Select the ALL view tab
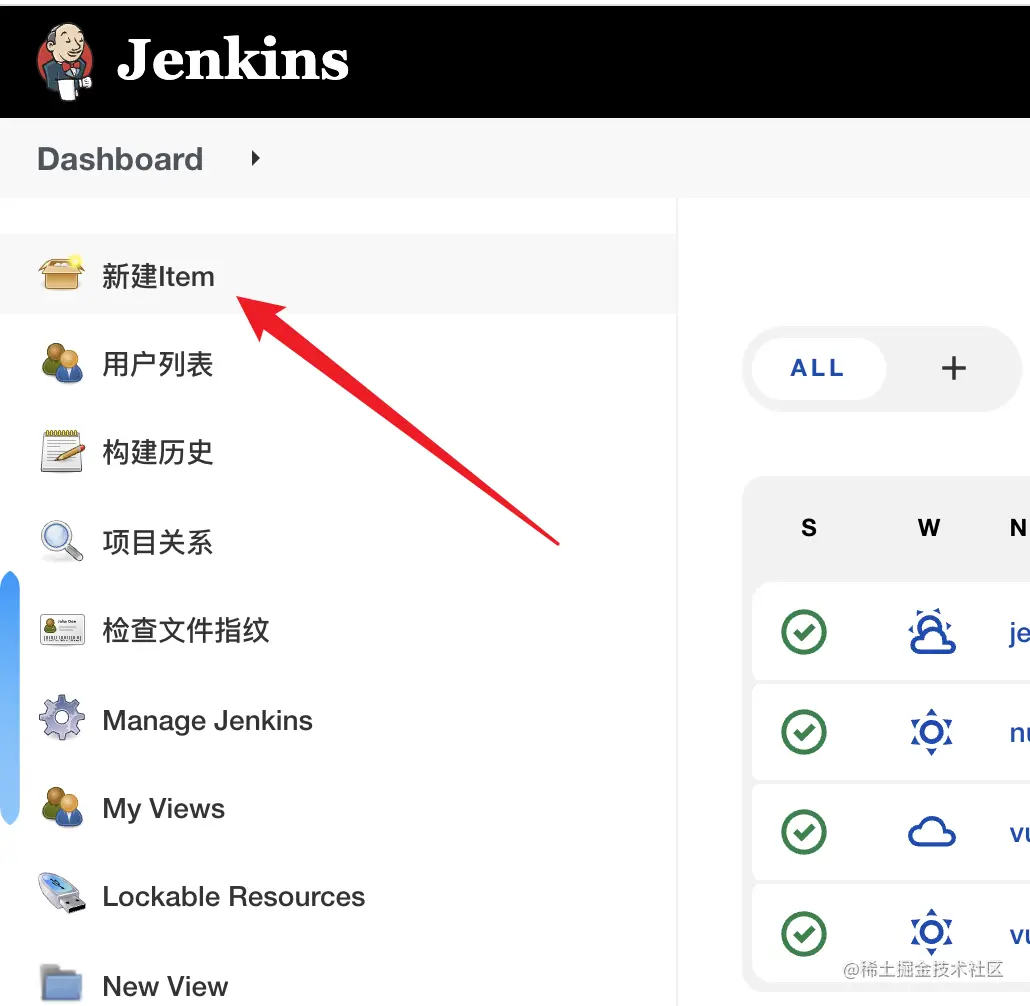 click(x=818, y=369)
